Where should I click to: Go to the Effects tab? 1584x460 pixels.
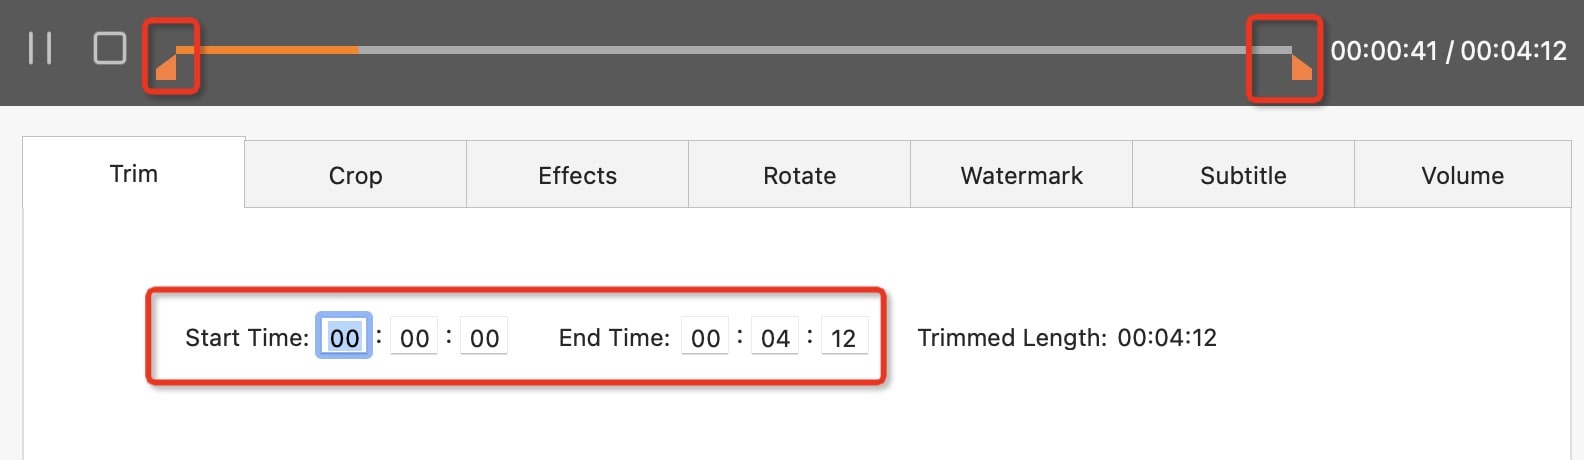[x=577, y=176]
